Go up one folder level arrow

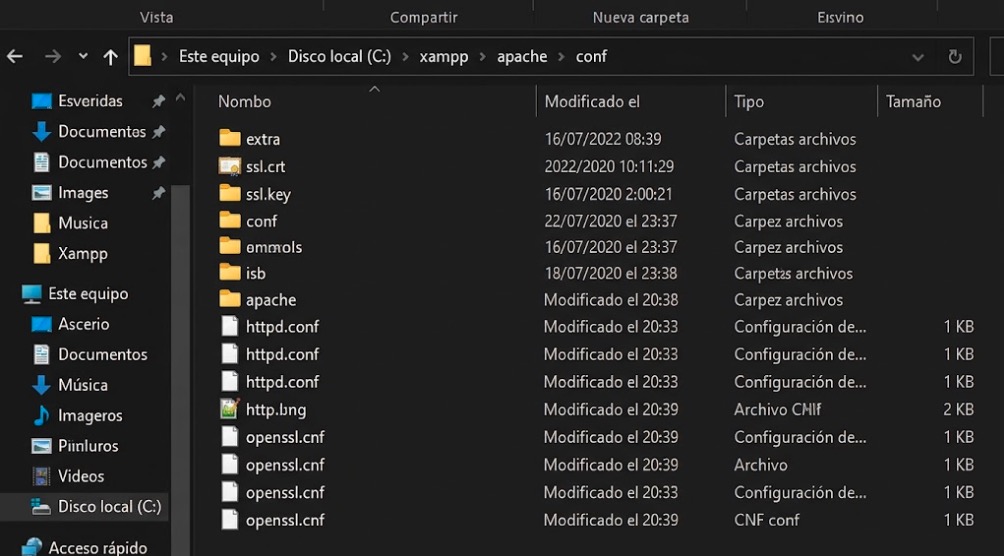click(x=111, y=57)
